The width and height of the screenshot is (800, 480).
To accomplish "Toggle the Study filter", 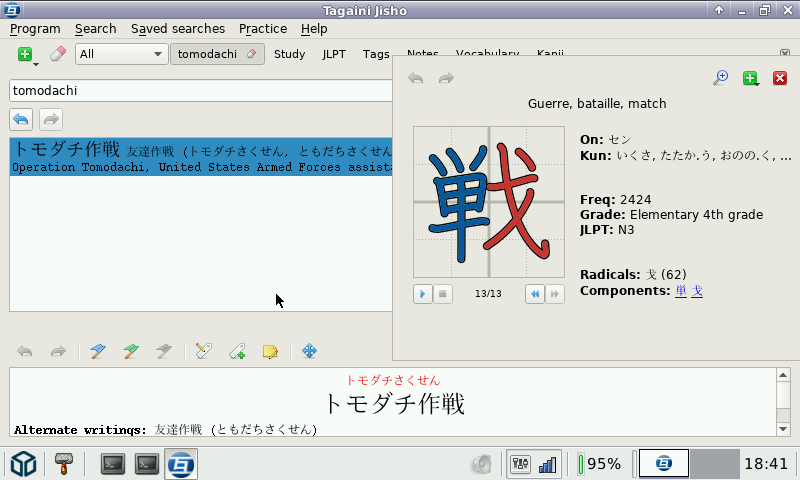I will coord(289,54).
